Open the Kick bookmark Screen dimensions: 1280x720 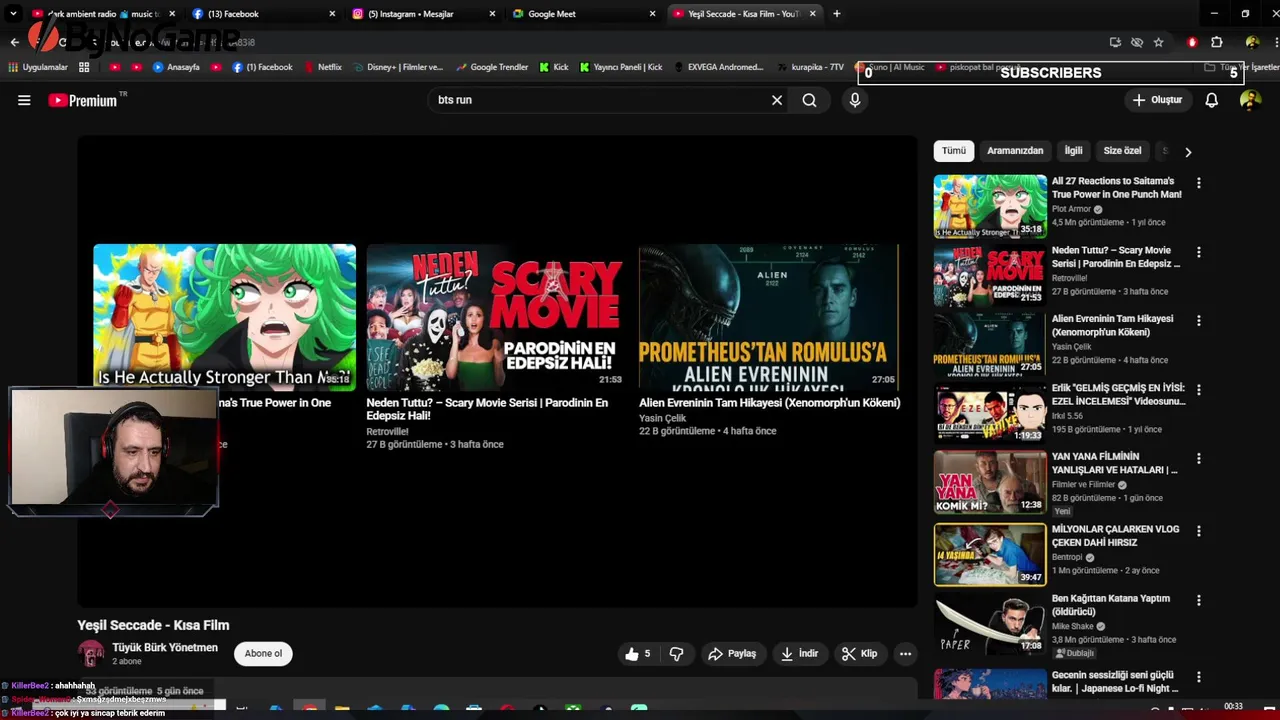click(x=554, y=67)
